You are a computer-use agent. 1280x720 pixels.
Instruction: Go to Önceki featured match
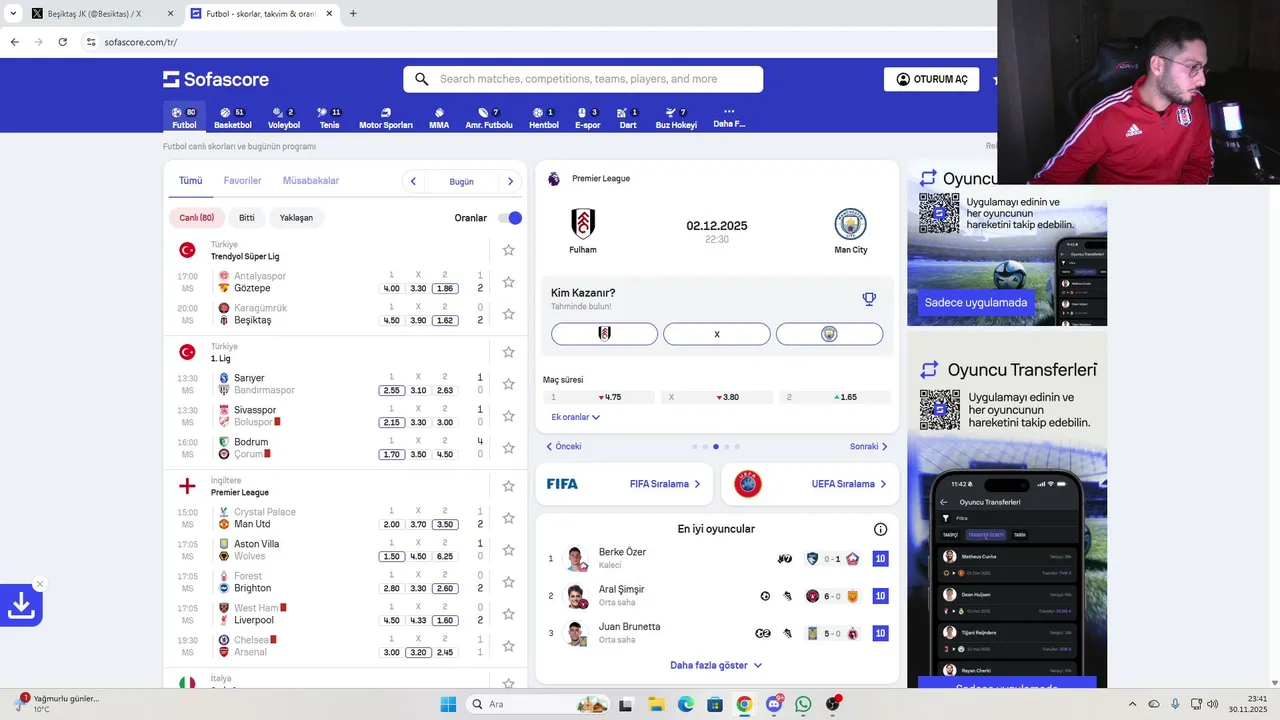click(563, 446)
